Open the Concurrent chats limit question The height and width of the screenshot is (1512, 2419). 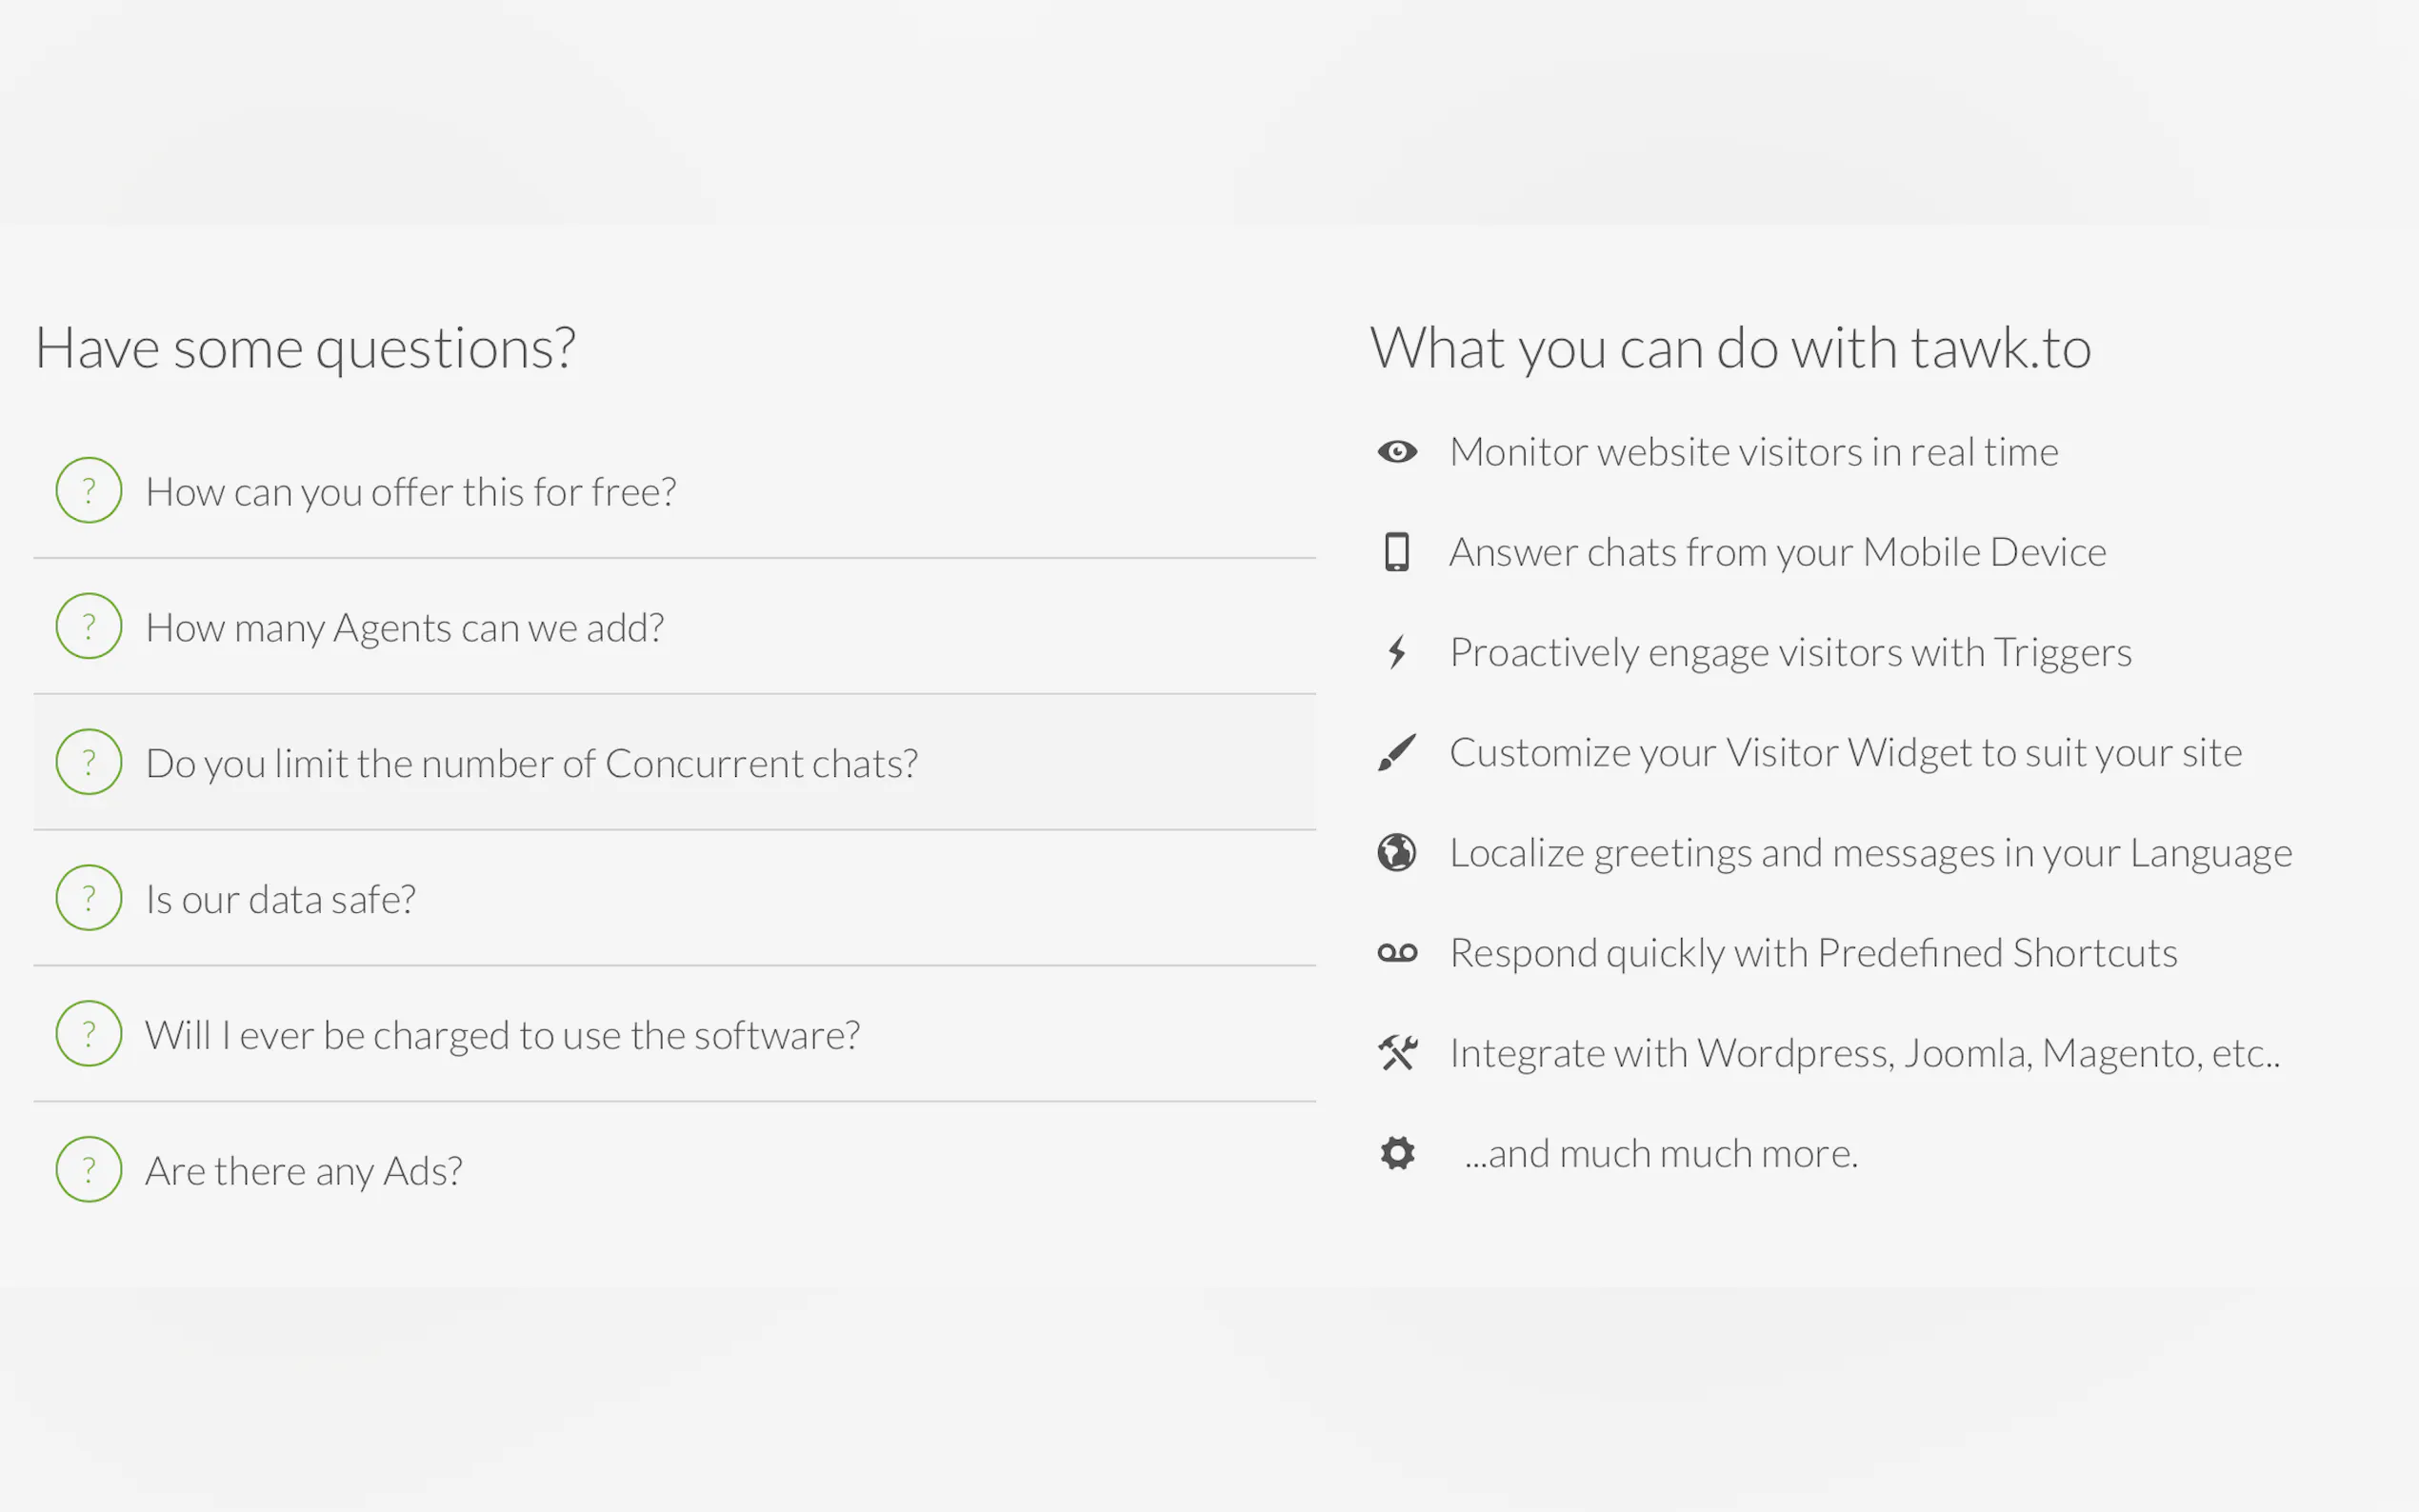531,764
